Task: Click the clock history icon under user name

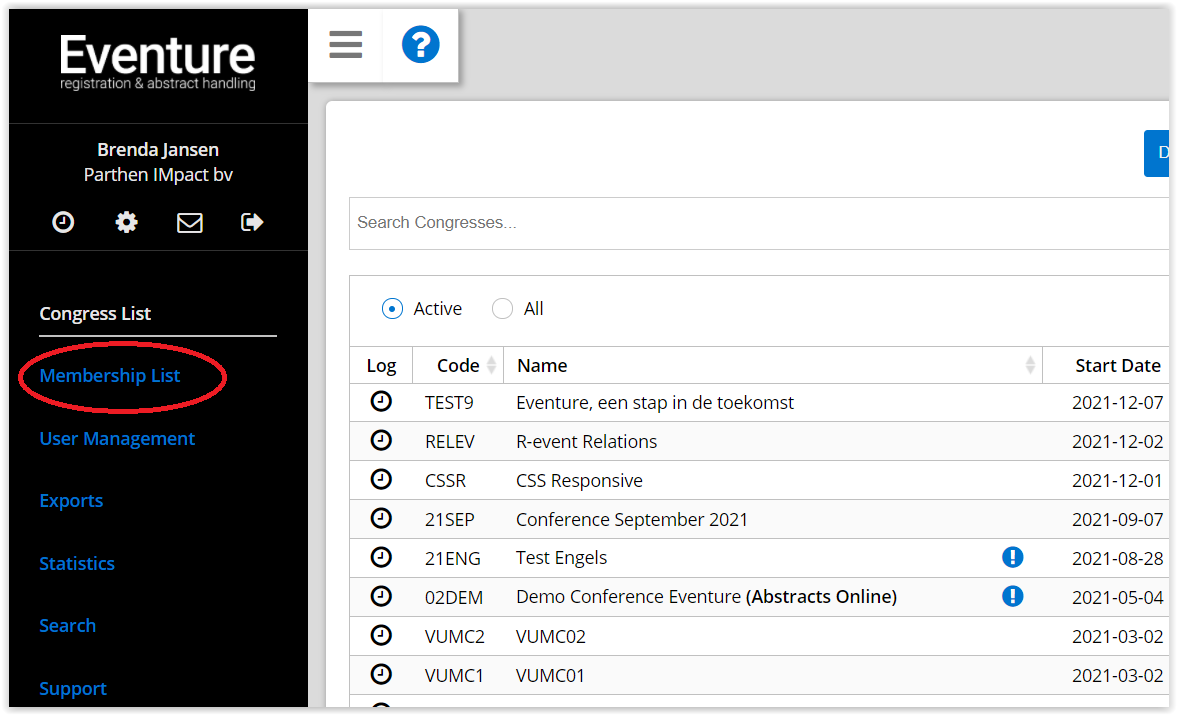Action: (63, 222)
